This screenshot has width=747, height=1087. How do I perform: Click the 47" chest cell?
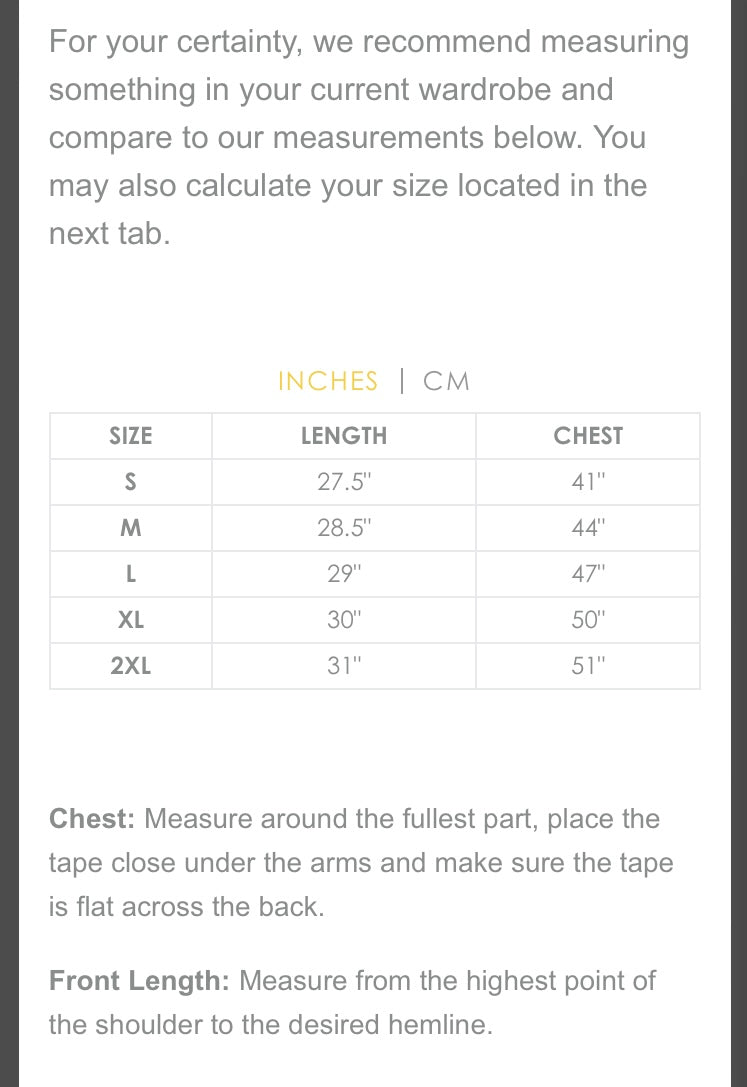pyautogui.click(x=588, y=574)
